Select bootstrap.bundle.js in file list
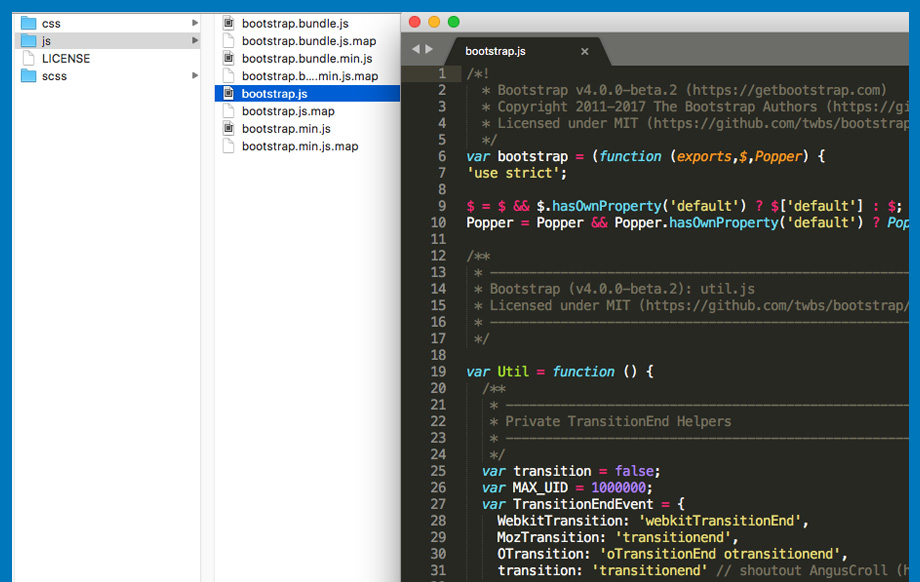The image size is (920, 582). click(295, 23)
